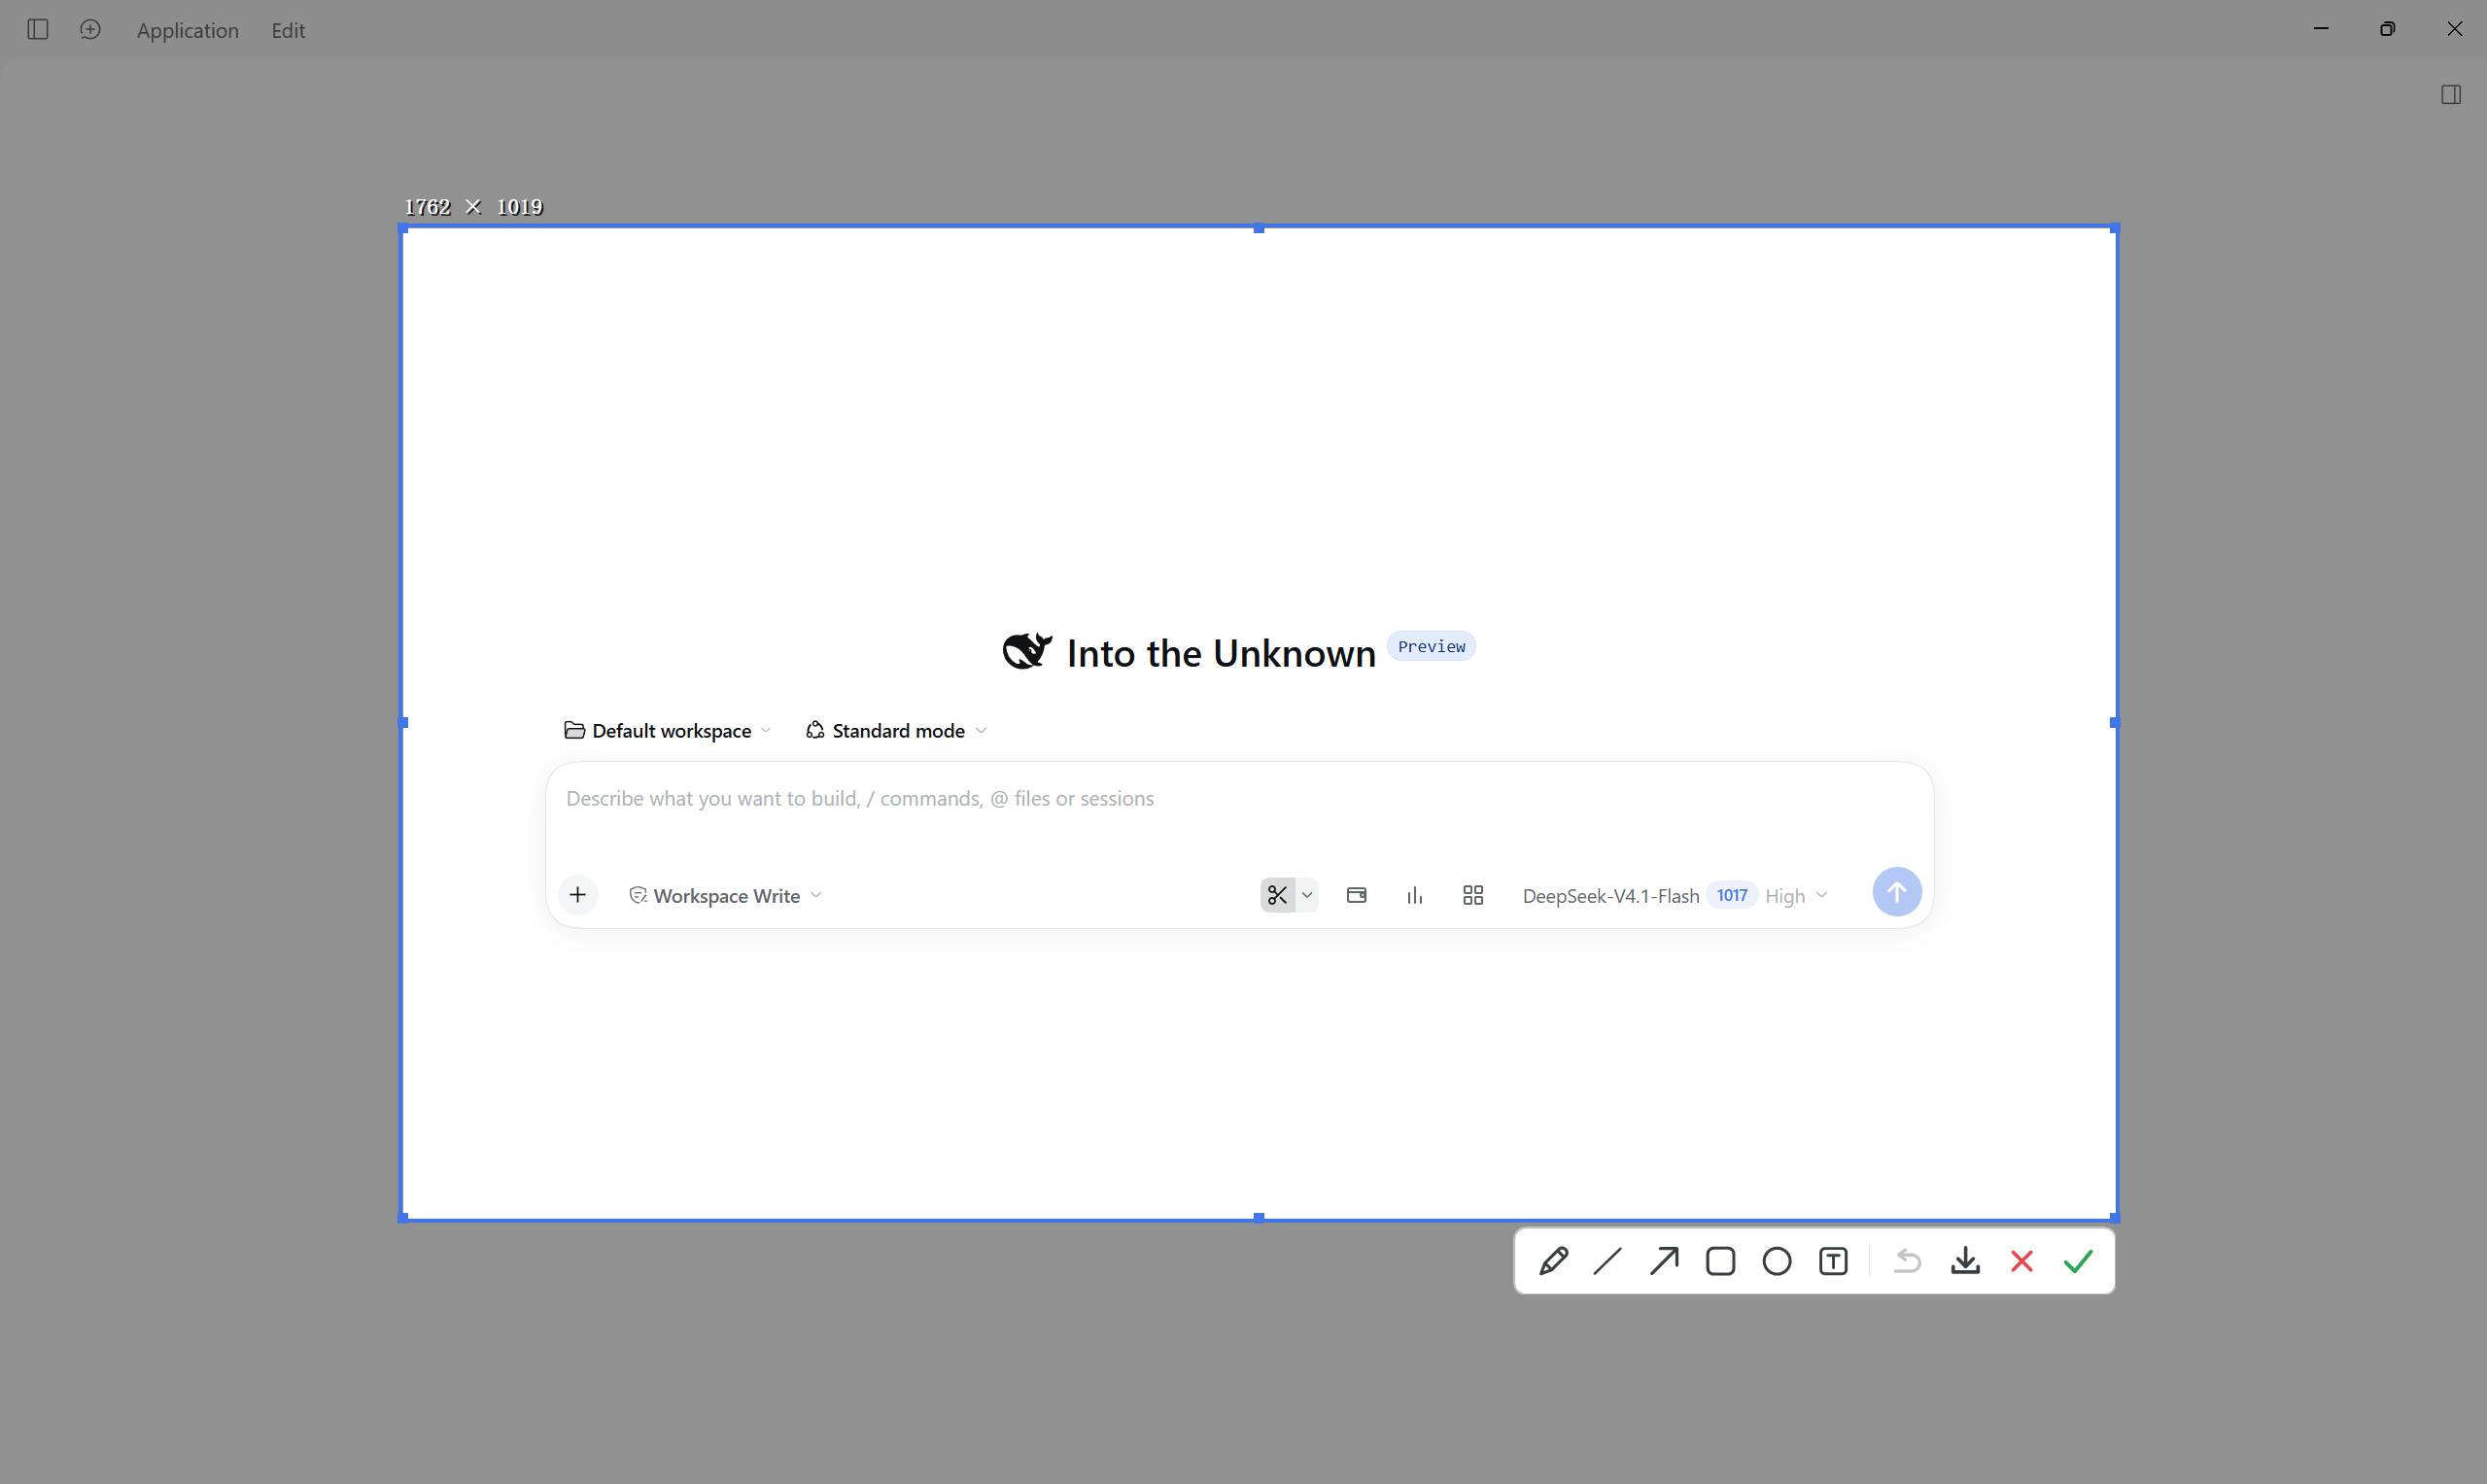Select the straight line annotation tool
Screen dimensions: 2487x1484
coord(1608,1261)
